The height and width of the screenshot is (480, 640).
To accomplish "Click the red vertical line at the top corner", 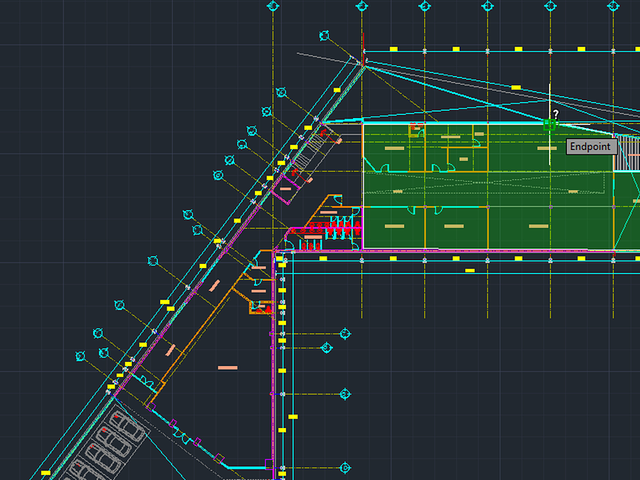I will (362, 48).
